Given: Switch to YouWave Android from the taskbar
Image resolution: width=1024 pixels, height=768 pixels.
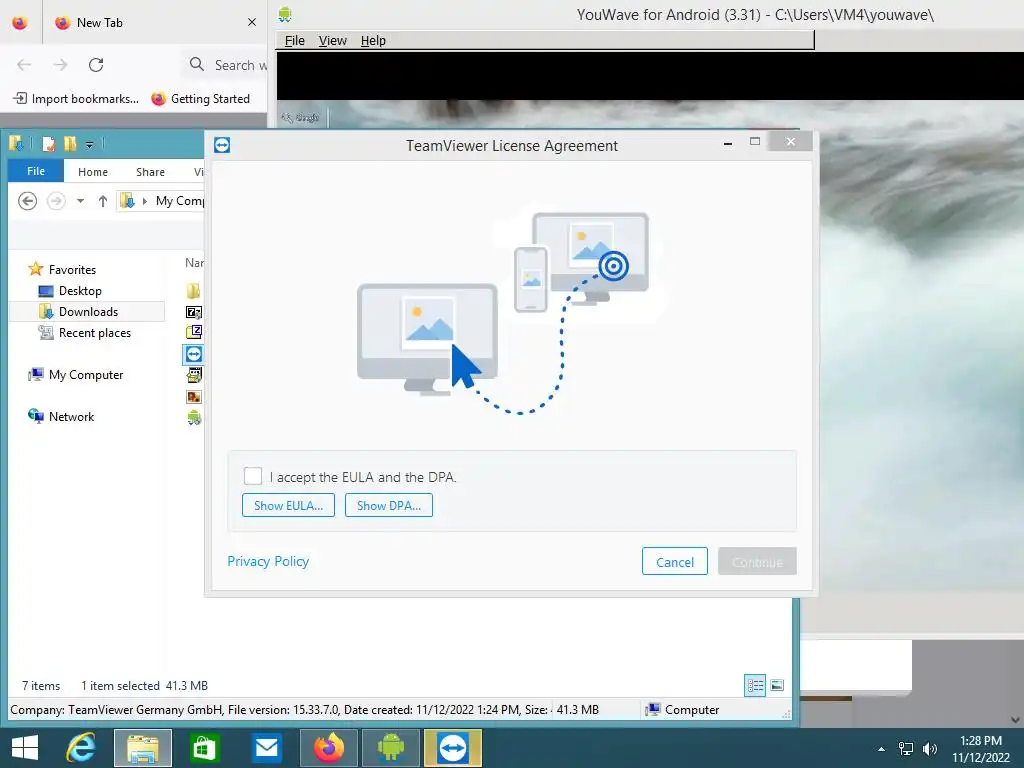Looking at the screenshot, I should tap(391, 748).
